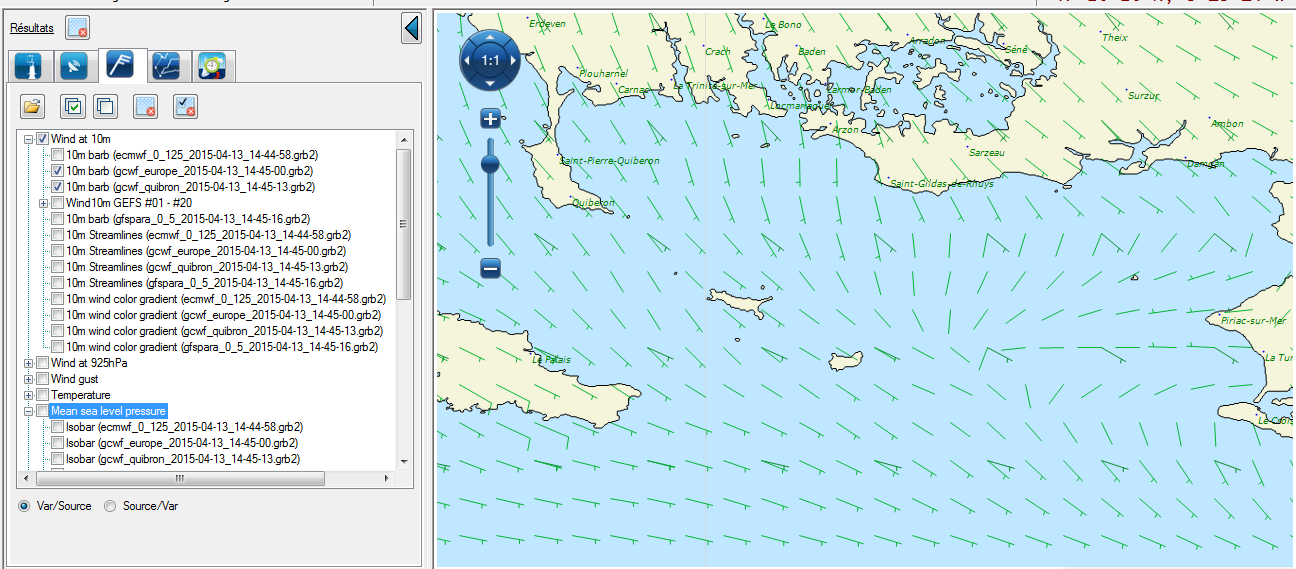
Task: Expand the Wind gust tree node
Action: 28,379
